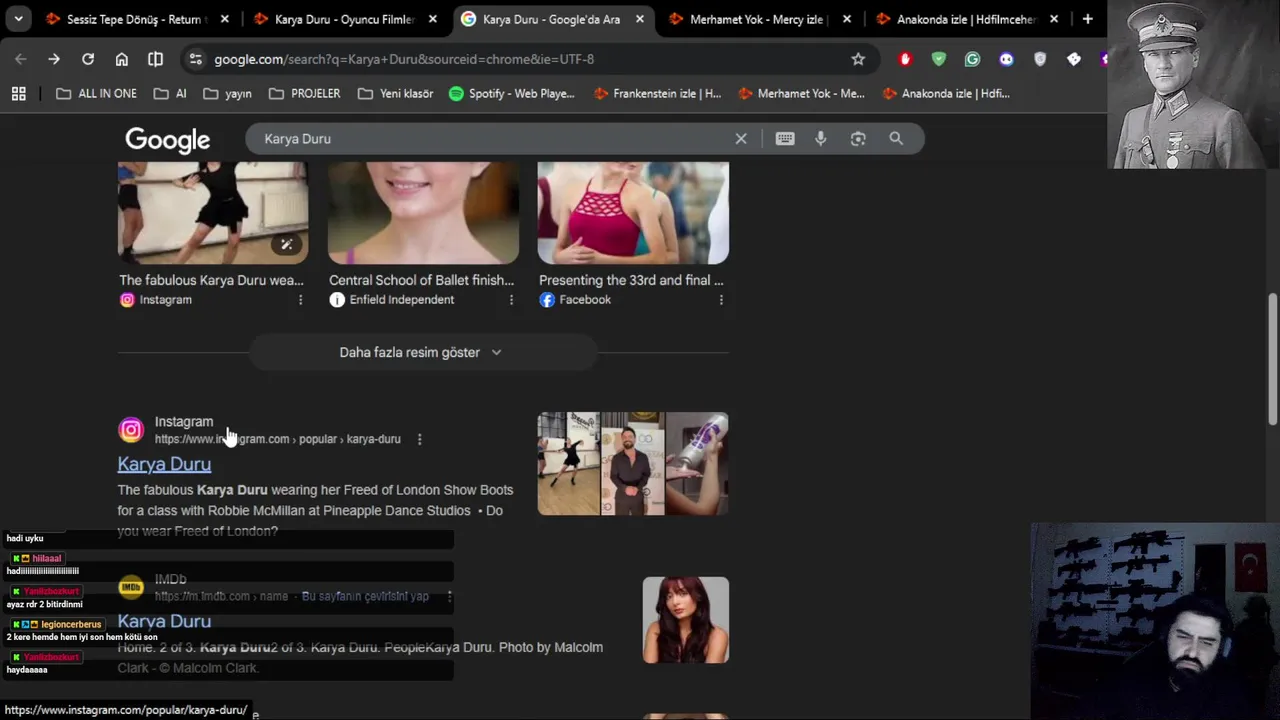The height and width of the screenshot is (720, 1280).
Task: Click the Instagram favicon next to result
Action: 131,430
